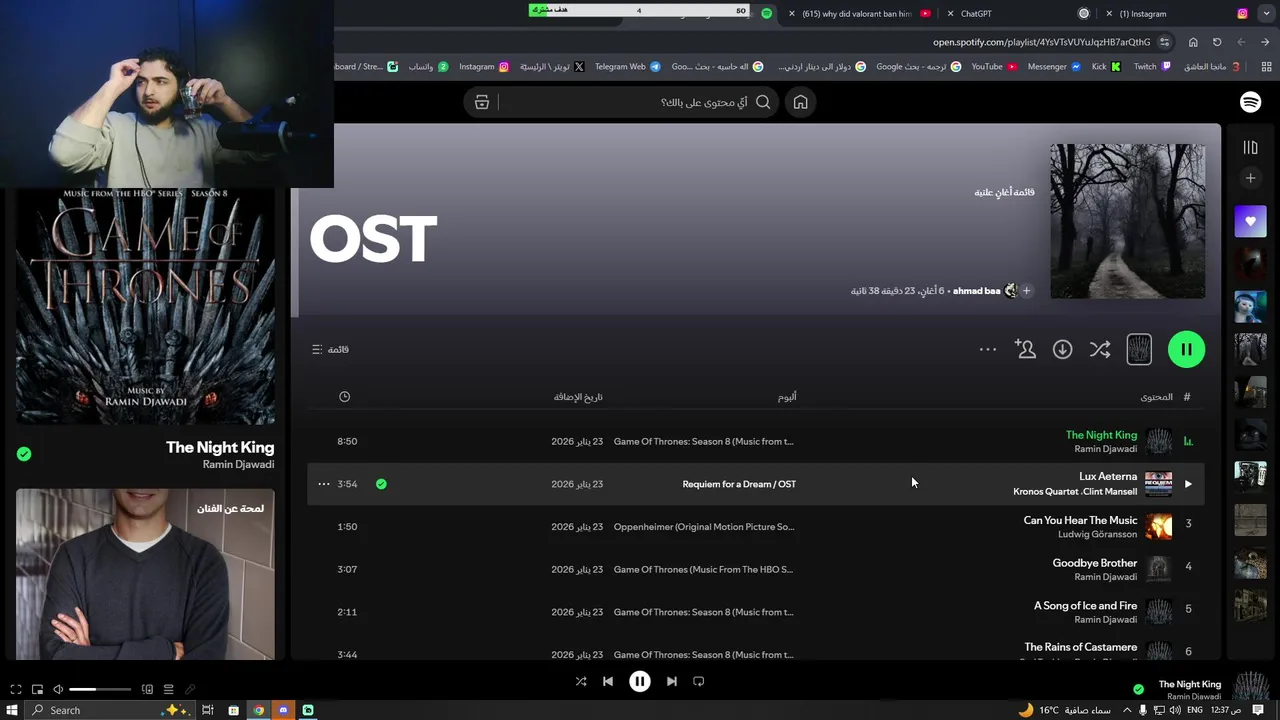Image resolution: width=1280 pixels, height=720 pixels.
Task: Toggle shuffle in bottom player bar
Action: click(x=581, y=681)
